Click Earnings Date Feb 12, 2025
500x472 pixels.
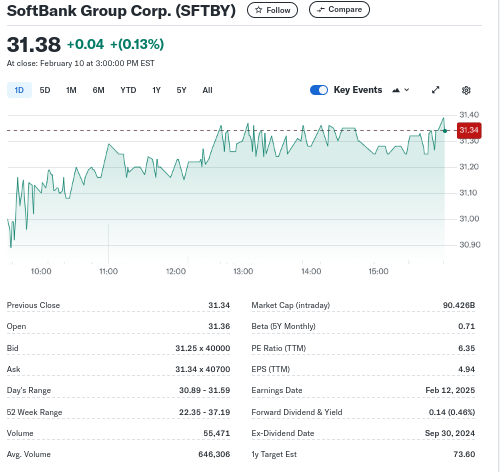pos(450,390)
